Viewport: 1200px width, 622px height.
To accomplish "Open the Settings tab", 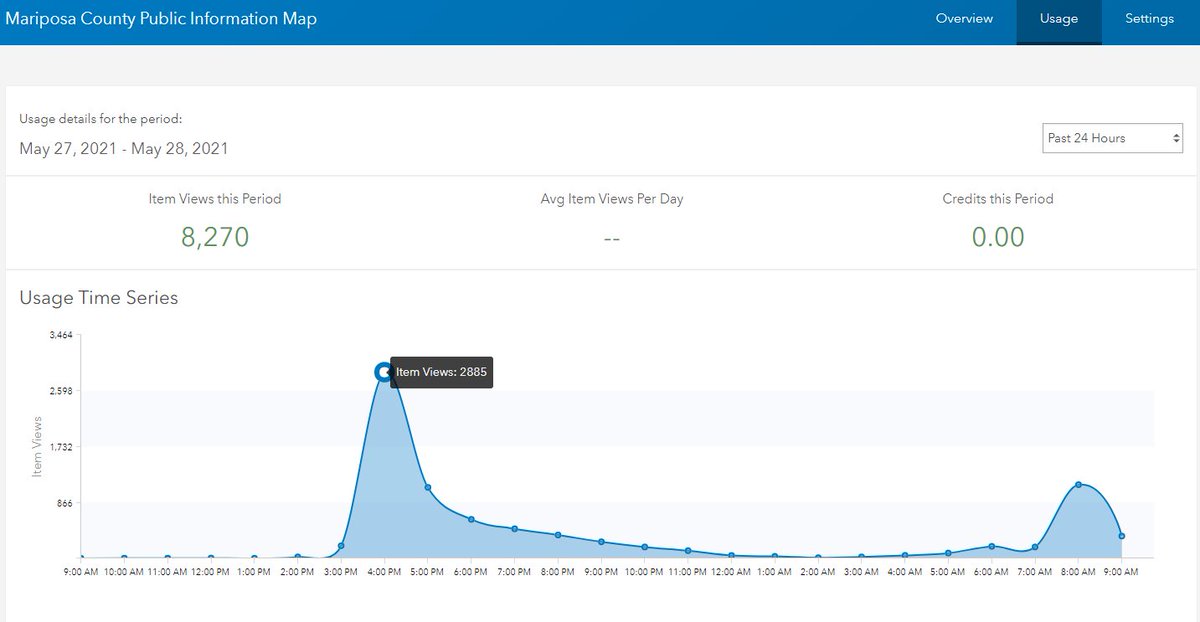I will [1149, 18].
